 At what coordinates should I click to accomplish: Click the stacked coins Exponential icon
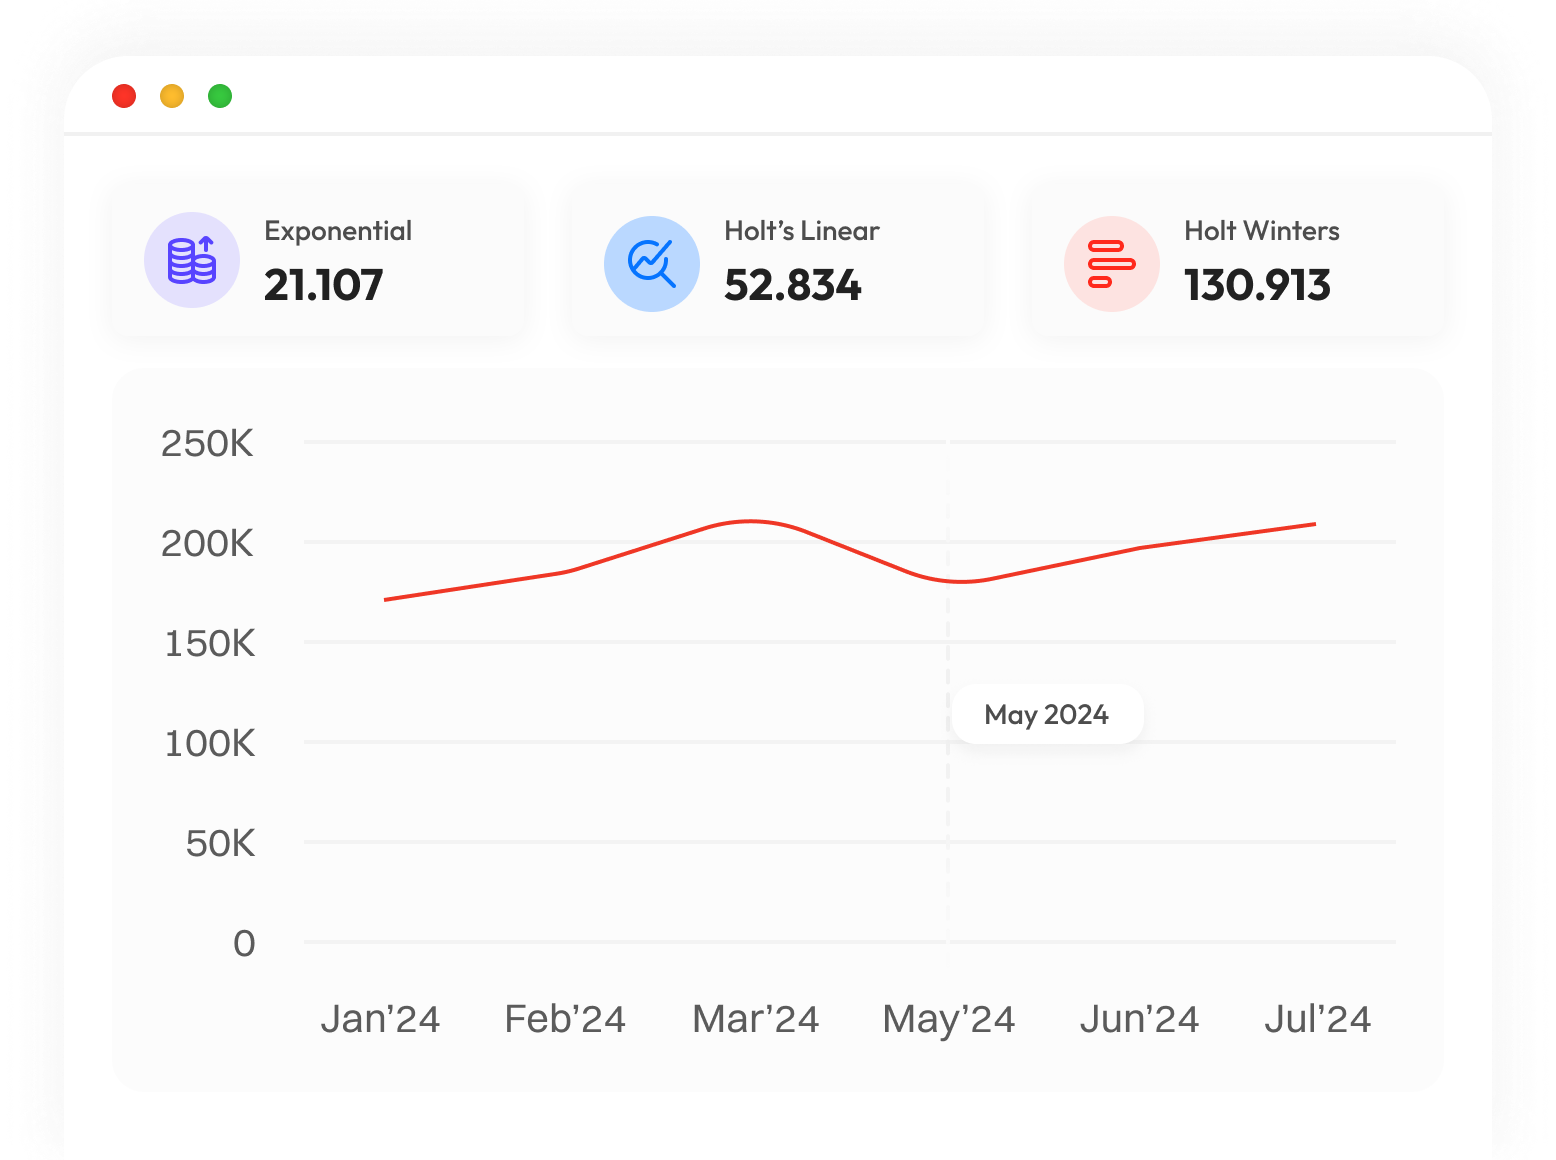192,260
